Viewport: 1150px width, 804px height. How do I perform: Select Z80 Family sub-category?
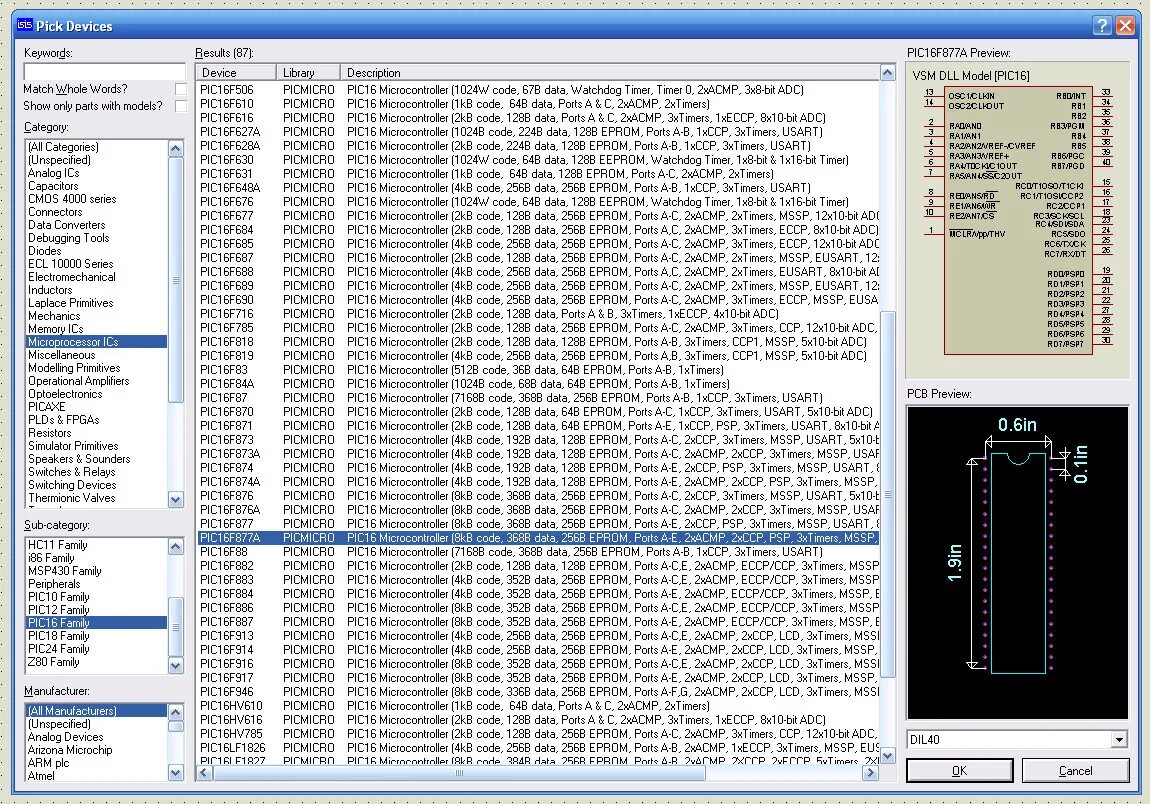coord(96,662)
